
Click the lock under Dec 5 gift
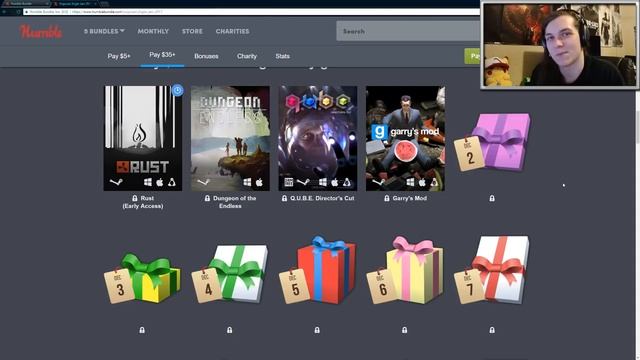[317, 330]
